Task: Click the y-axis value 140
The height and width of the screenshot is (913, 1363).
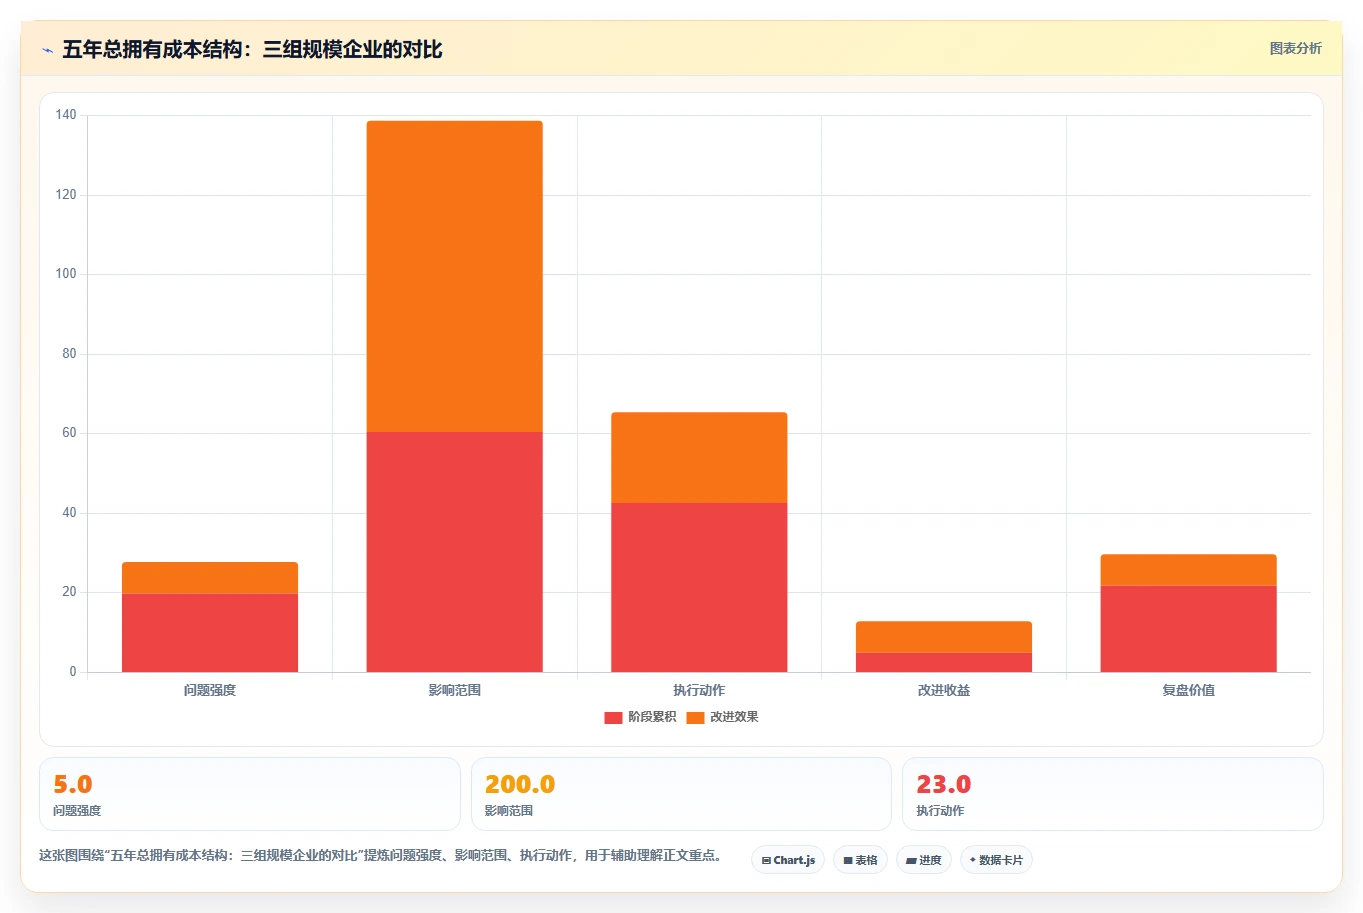Action: 66,115
